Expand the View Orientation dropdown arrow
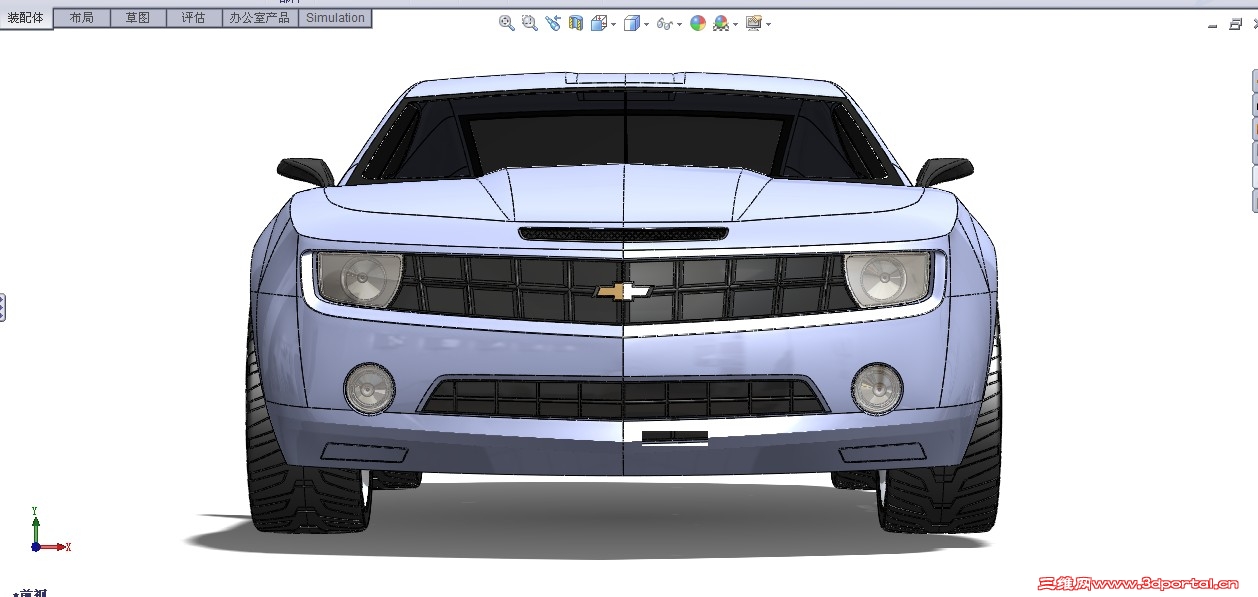Image resolution: width=1258 pixels, height=597 pixels. pyautogui.click(x=613, y=24)
